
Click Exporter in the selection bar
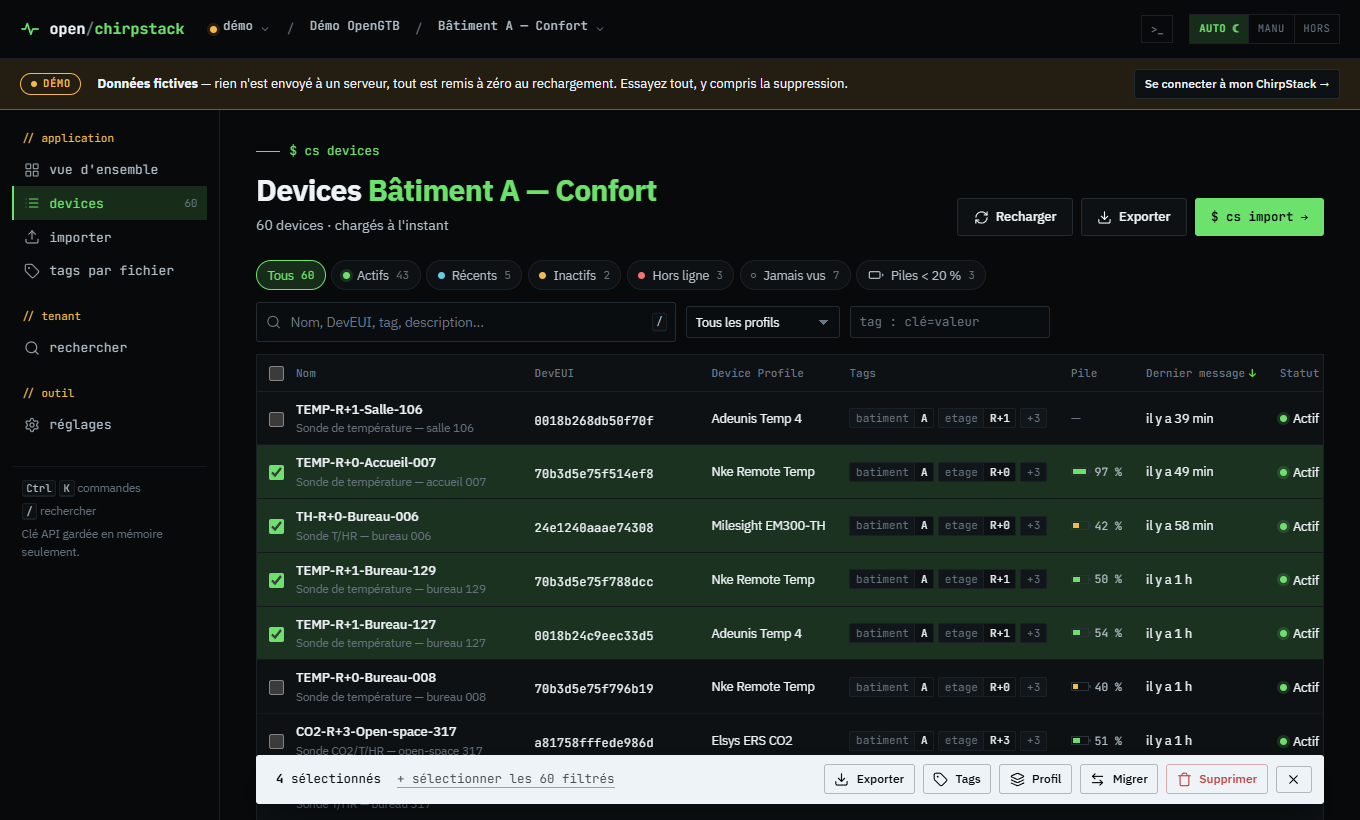(869, 779)
